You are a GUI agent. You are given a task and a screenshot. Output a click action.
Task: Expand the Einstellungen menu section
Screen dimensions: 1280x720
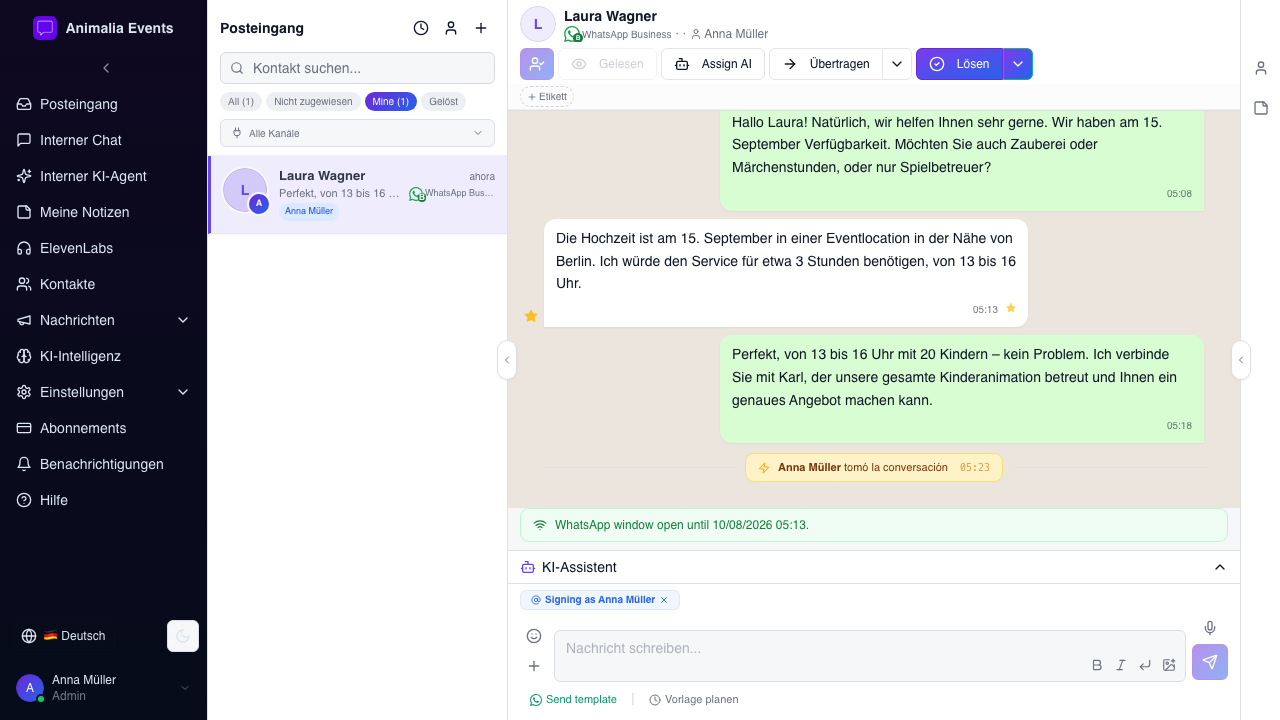tap(103, 392)
